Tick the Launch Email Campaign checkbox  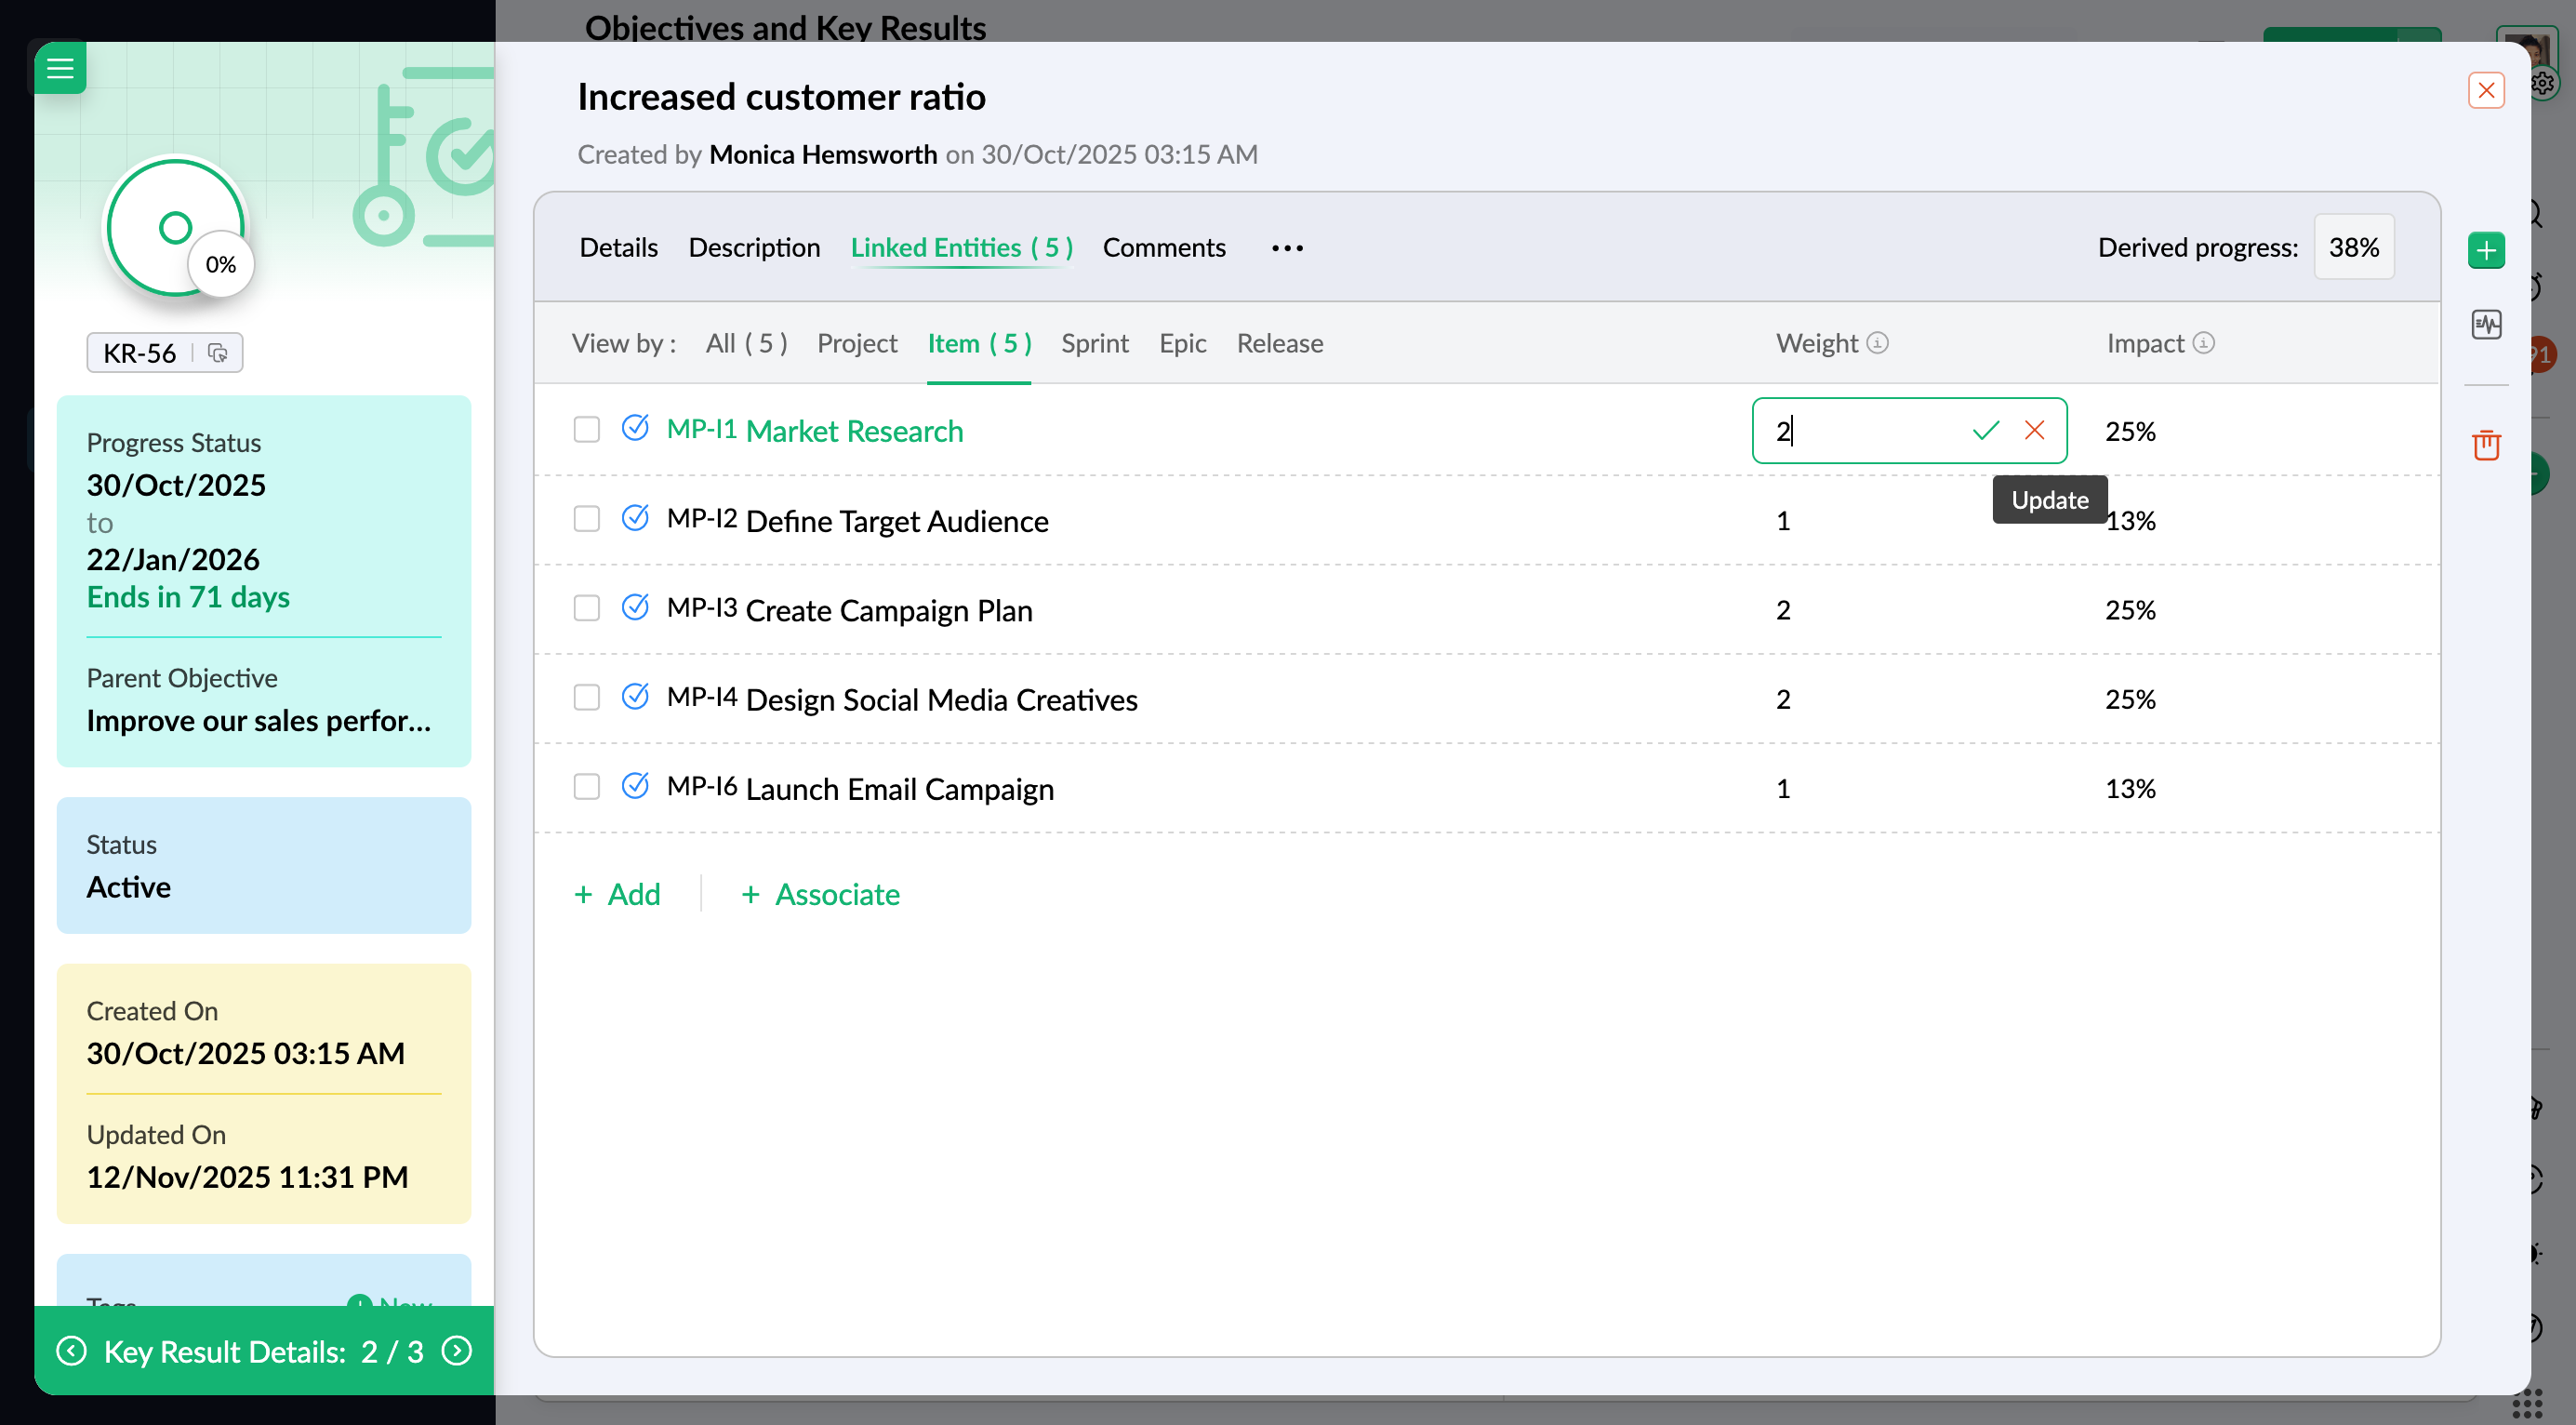[x=586, y=788]
